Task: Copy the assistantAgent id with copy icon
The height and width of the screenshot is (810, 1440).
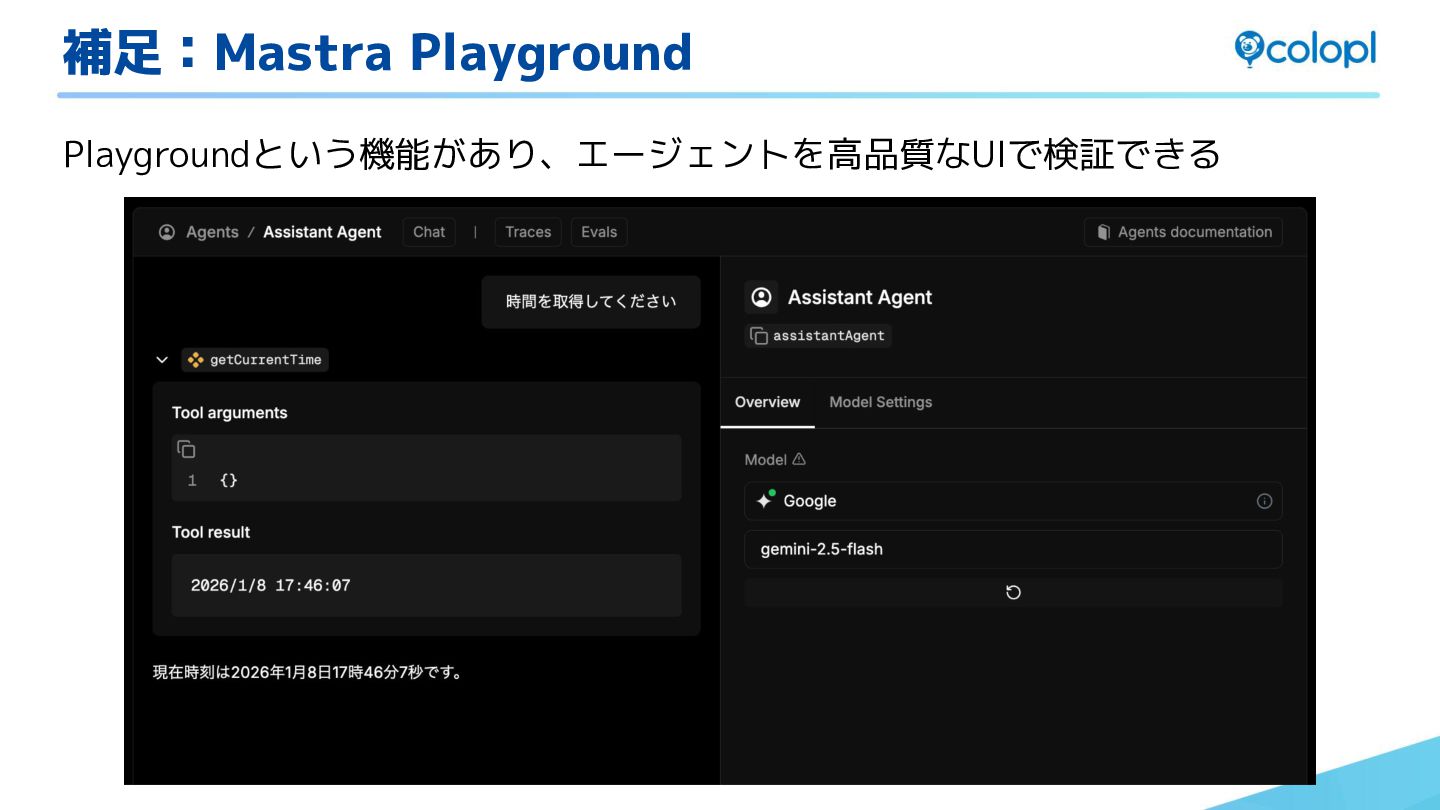Action: point(759,336)
